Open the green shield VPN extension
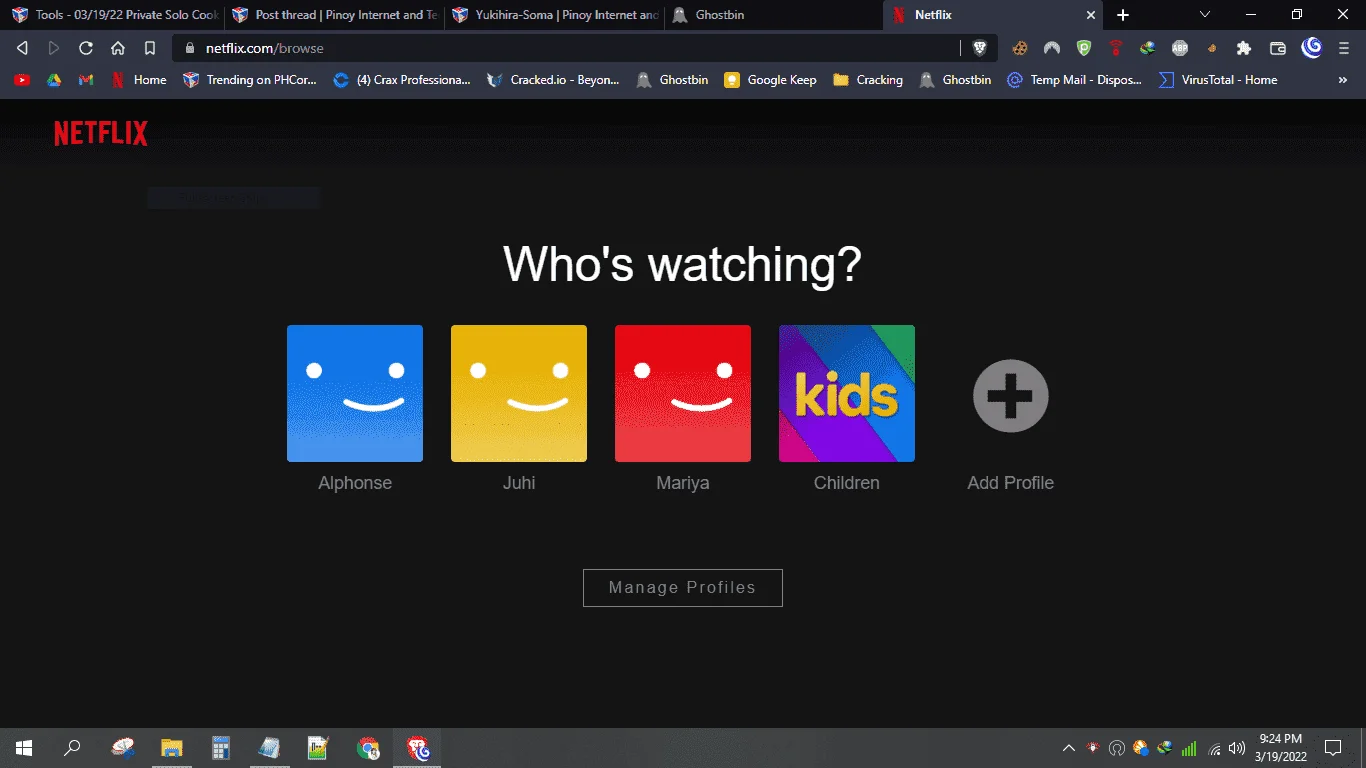This screenshot has height=768, width=1366. click(1084, 48)
